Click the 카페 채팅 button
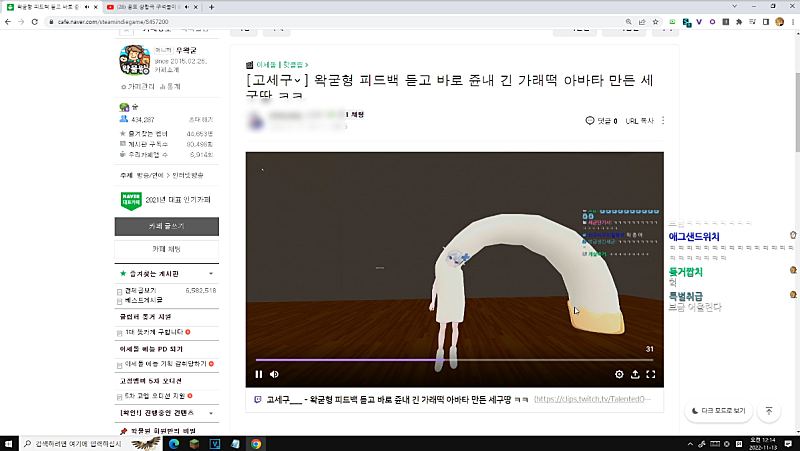 (x=166, y=248)
